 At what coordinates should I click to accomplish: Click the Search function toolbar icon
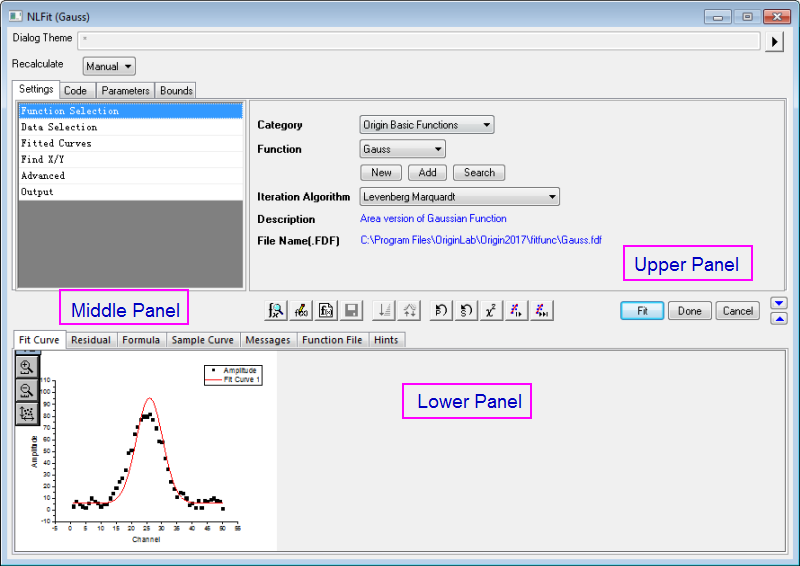pyautogui.click(x=276, y=311)
